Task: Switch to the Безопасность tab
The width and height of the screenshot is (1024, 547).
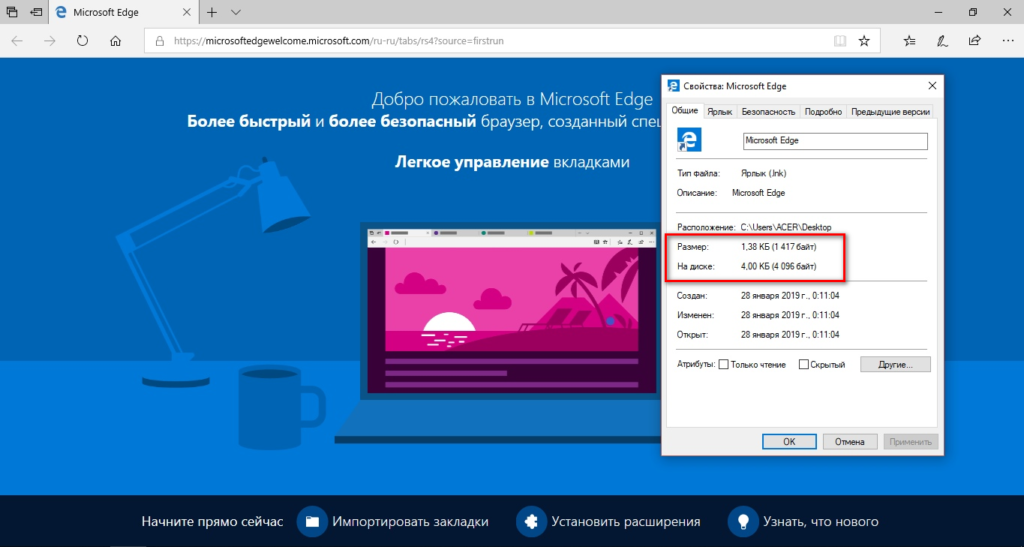Action: pos(768,112)
